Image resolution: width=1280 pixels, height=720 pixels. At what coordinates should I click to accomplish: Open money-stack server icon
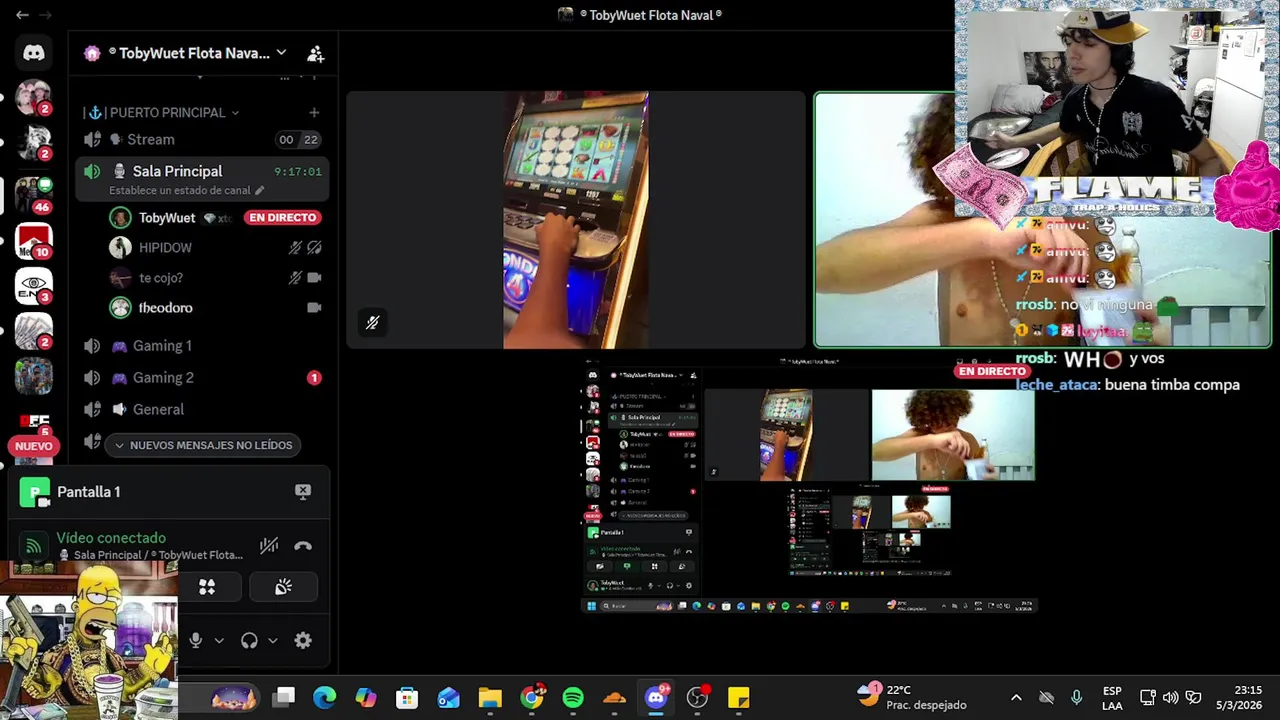33,332
